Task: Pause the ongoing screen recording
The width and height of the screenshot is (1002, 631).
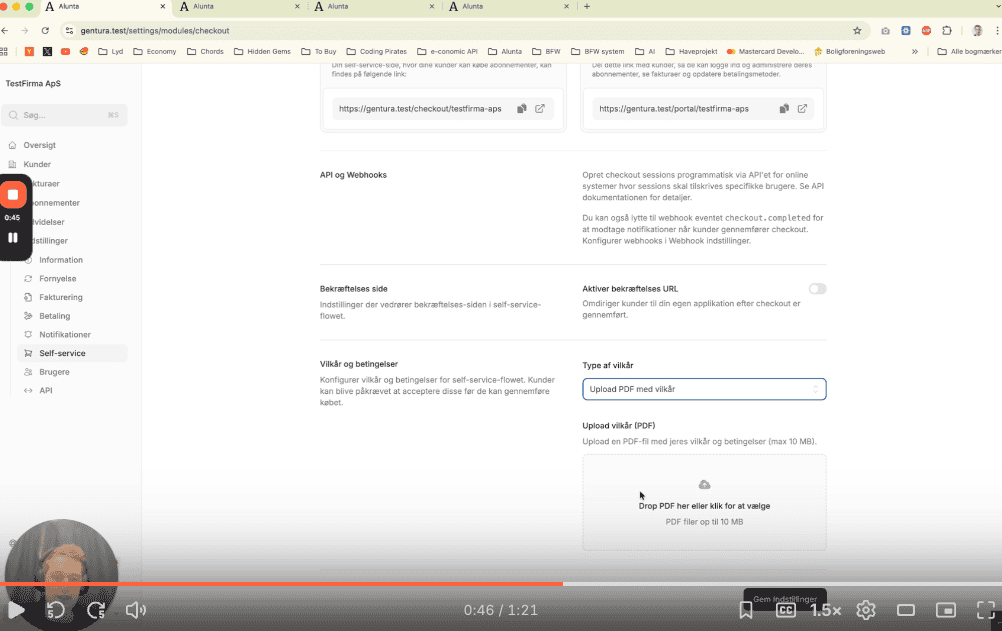Action: pyautogui.click(x=14, y=238)
